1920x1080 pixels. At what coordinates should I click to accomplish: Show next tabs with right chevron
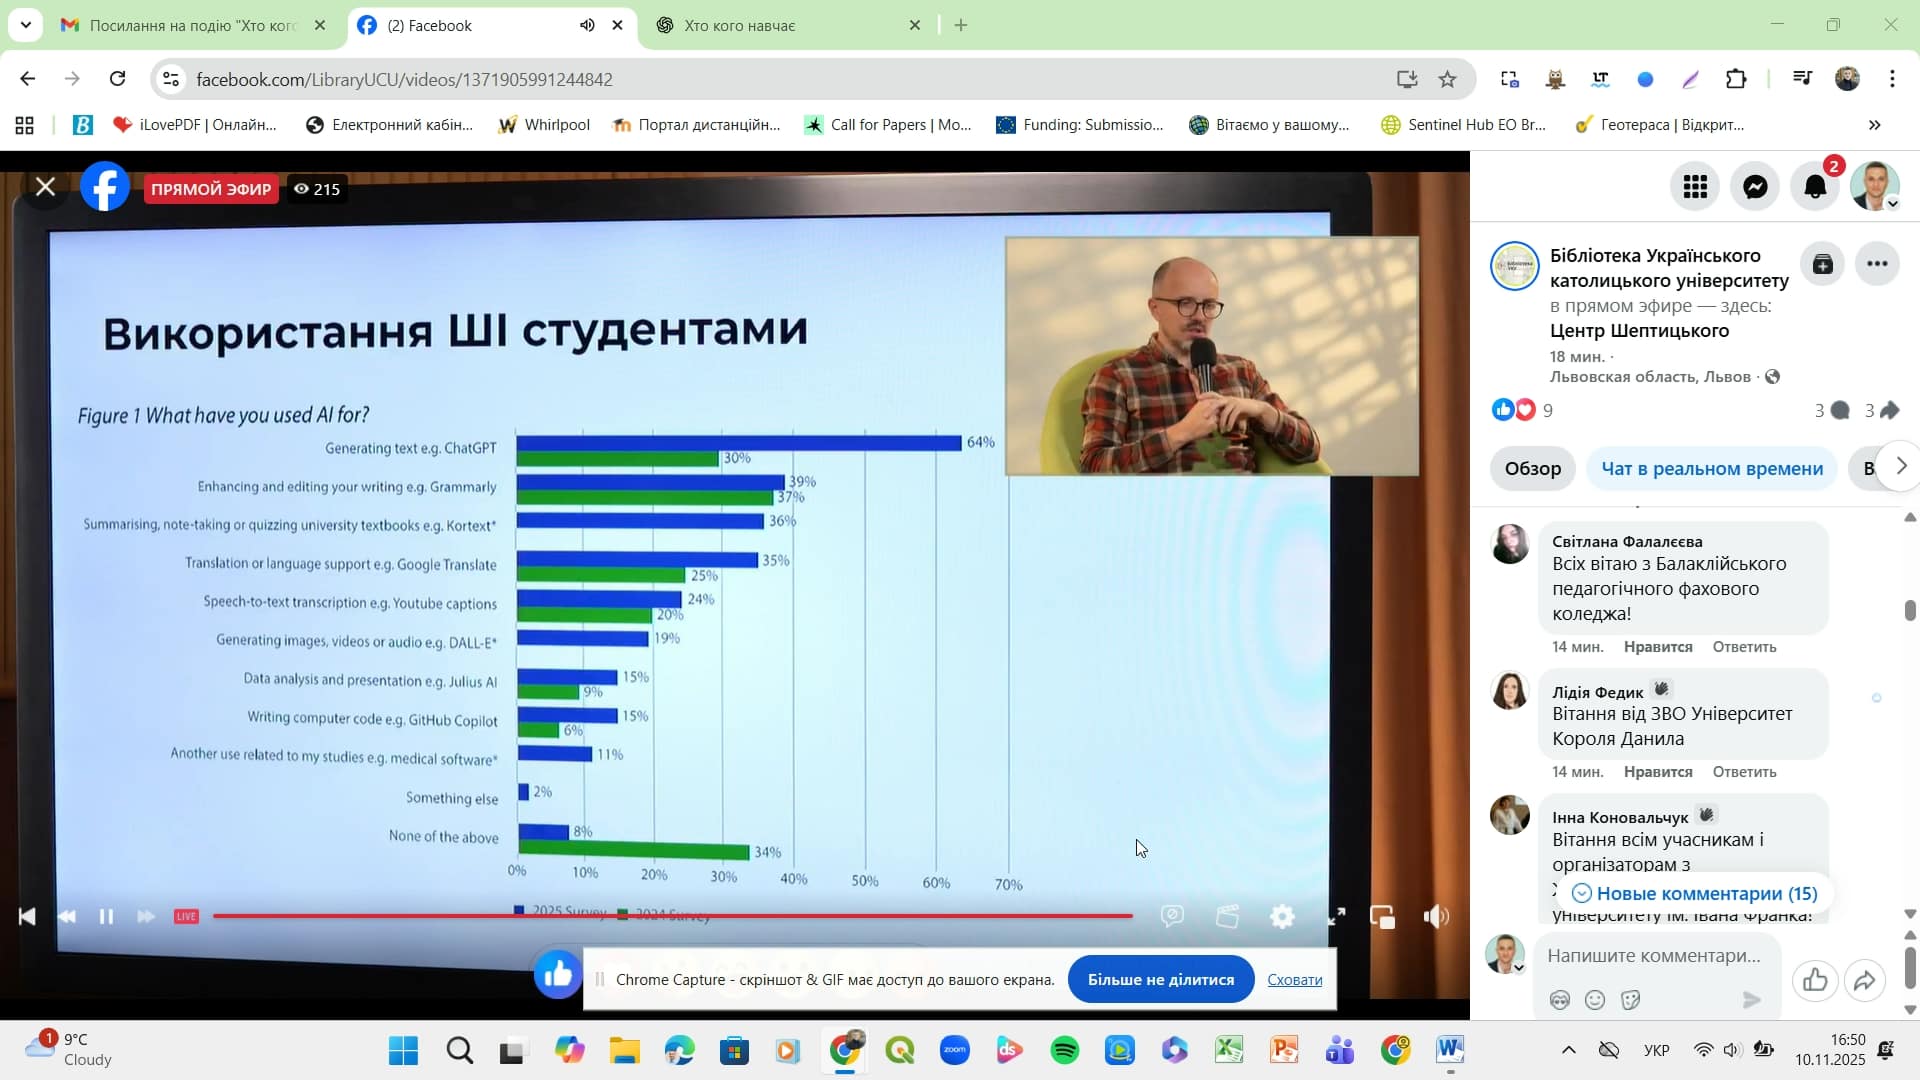[x=1900, y=467]
